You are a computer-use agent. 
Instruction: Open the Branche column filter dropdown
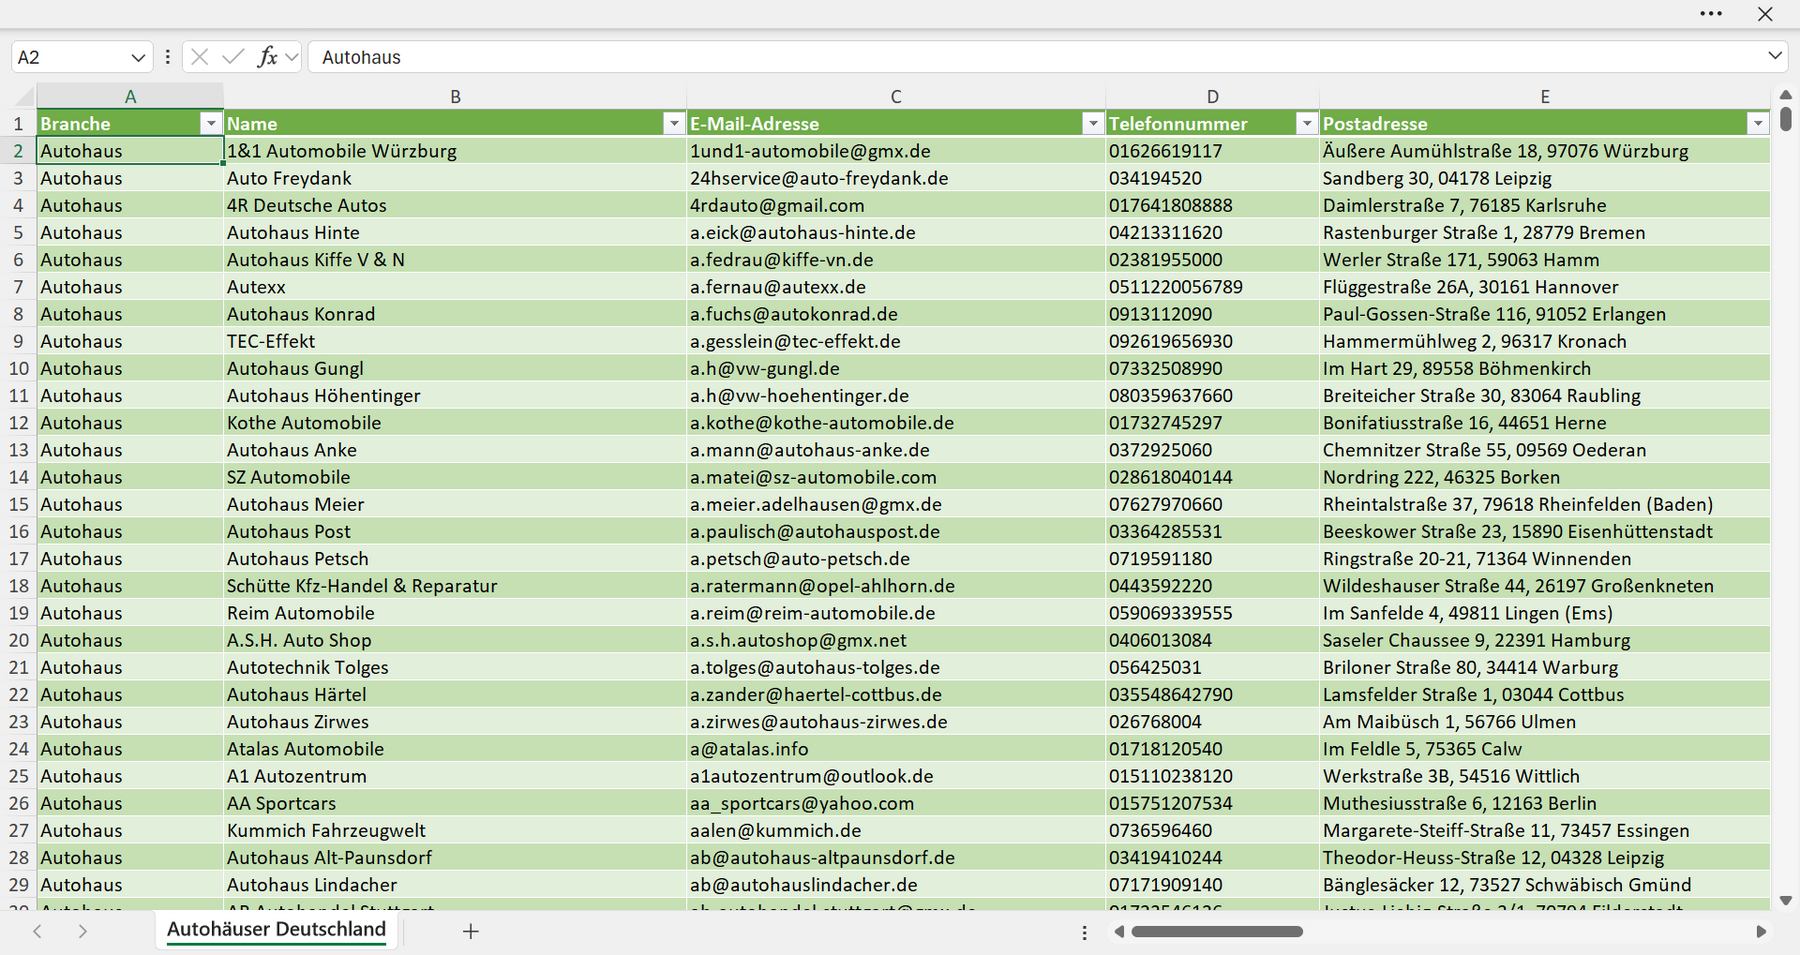pos(210,123)
